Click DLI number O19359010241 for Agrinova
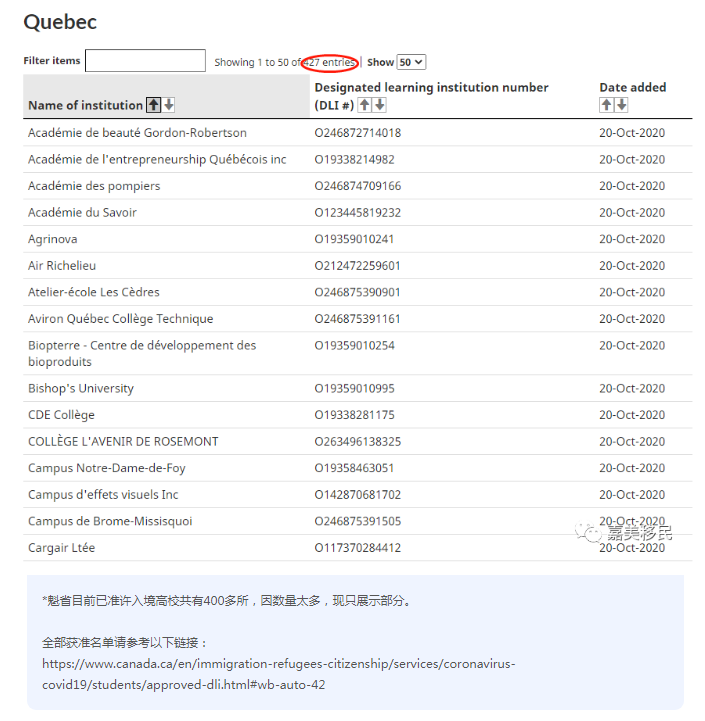Screen dimensions: 705x721 tap(354, 239)
